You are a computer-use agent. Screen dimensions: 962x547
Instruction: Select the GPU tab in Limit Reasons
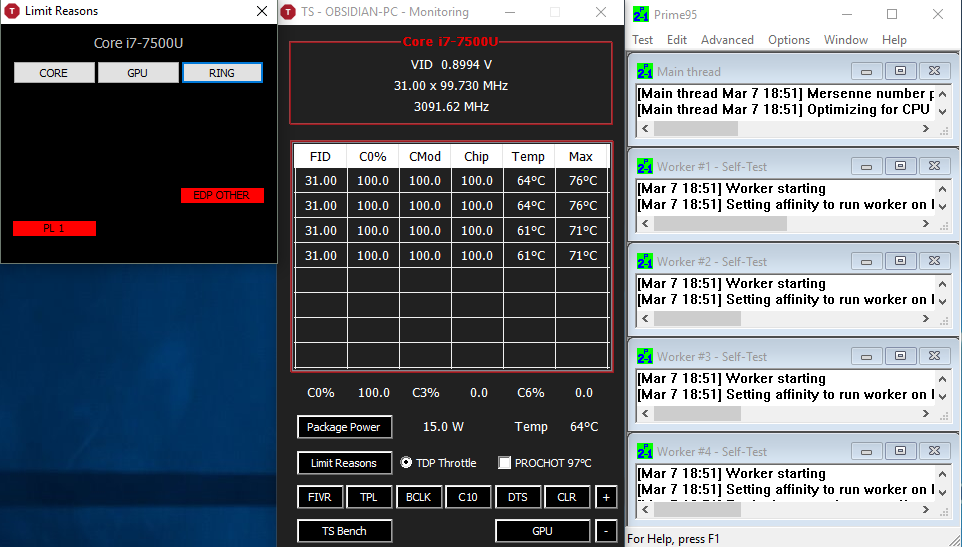[137, 72]
